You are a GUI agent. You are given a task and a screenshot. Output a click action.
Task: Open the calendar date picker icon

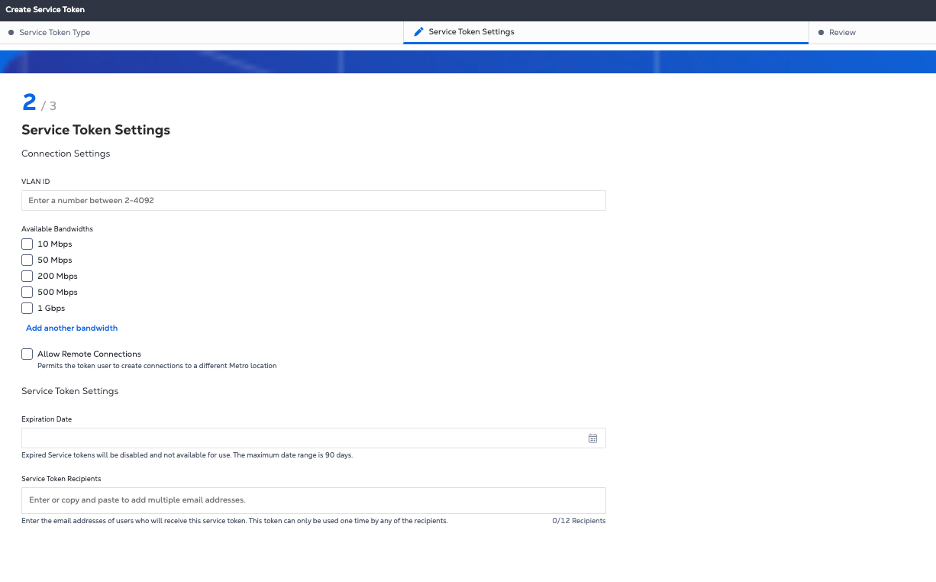point(593,438)
